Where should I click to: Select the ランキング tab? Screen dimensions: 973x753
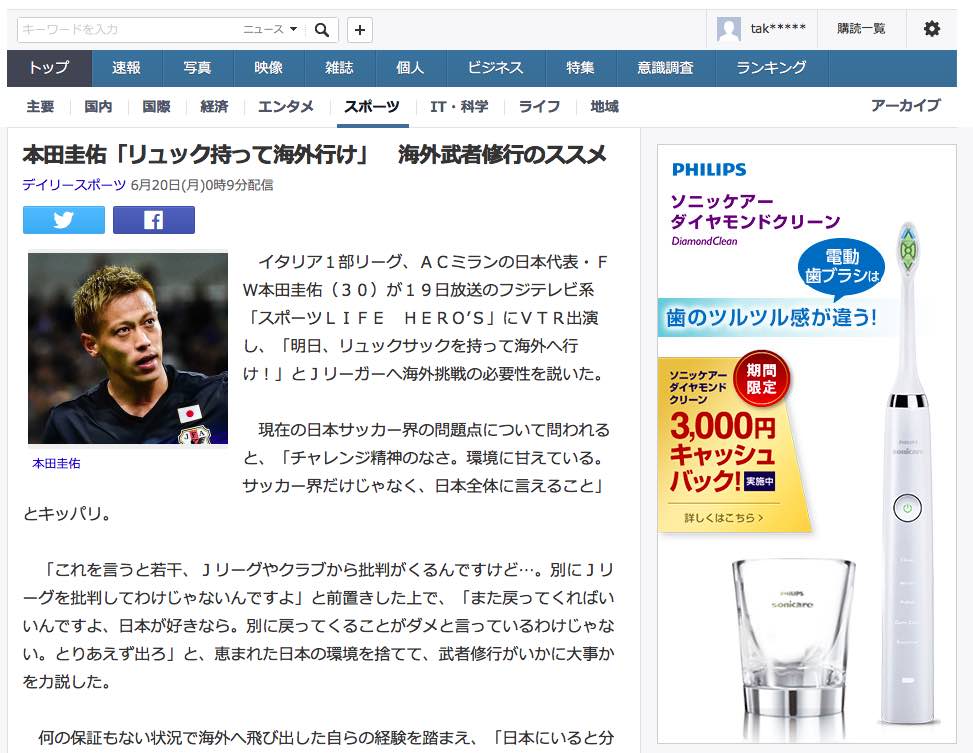(771, 68)
